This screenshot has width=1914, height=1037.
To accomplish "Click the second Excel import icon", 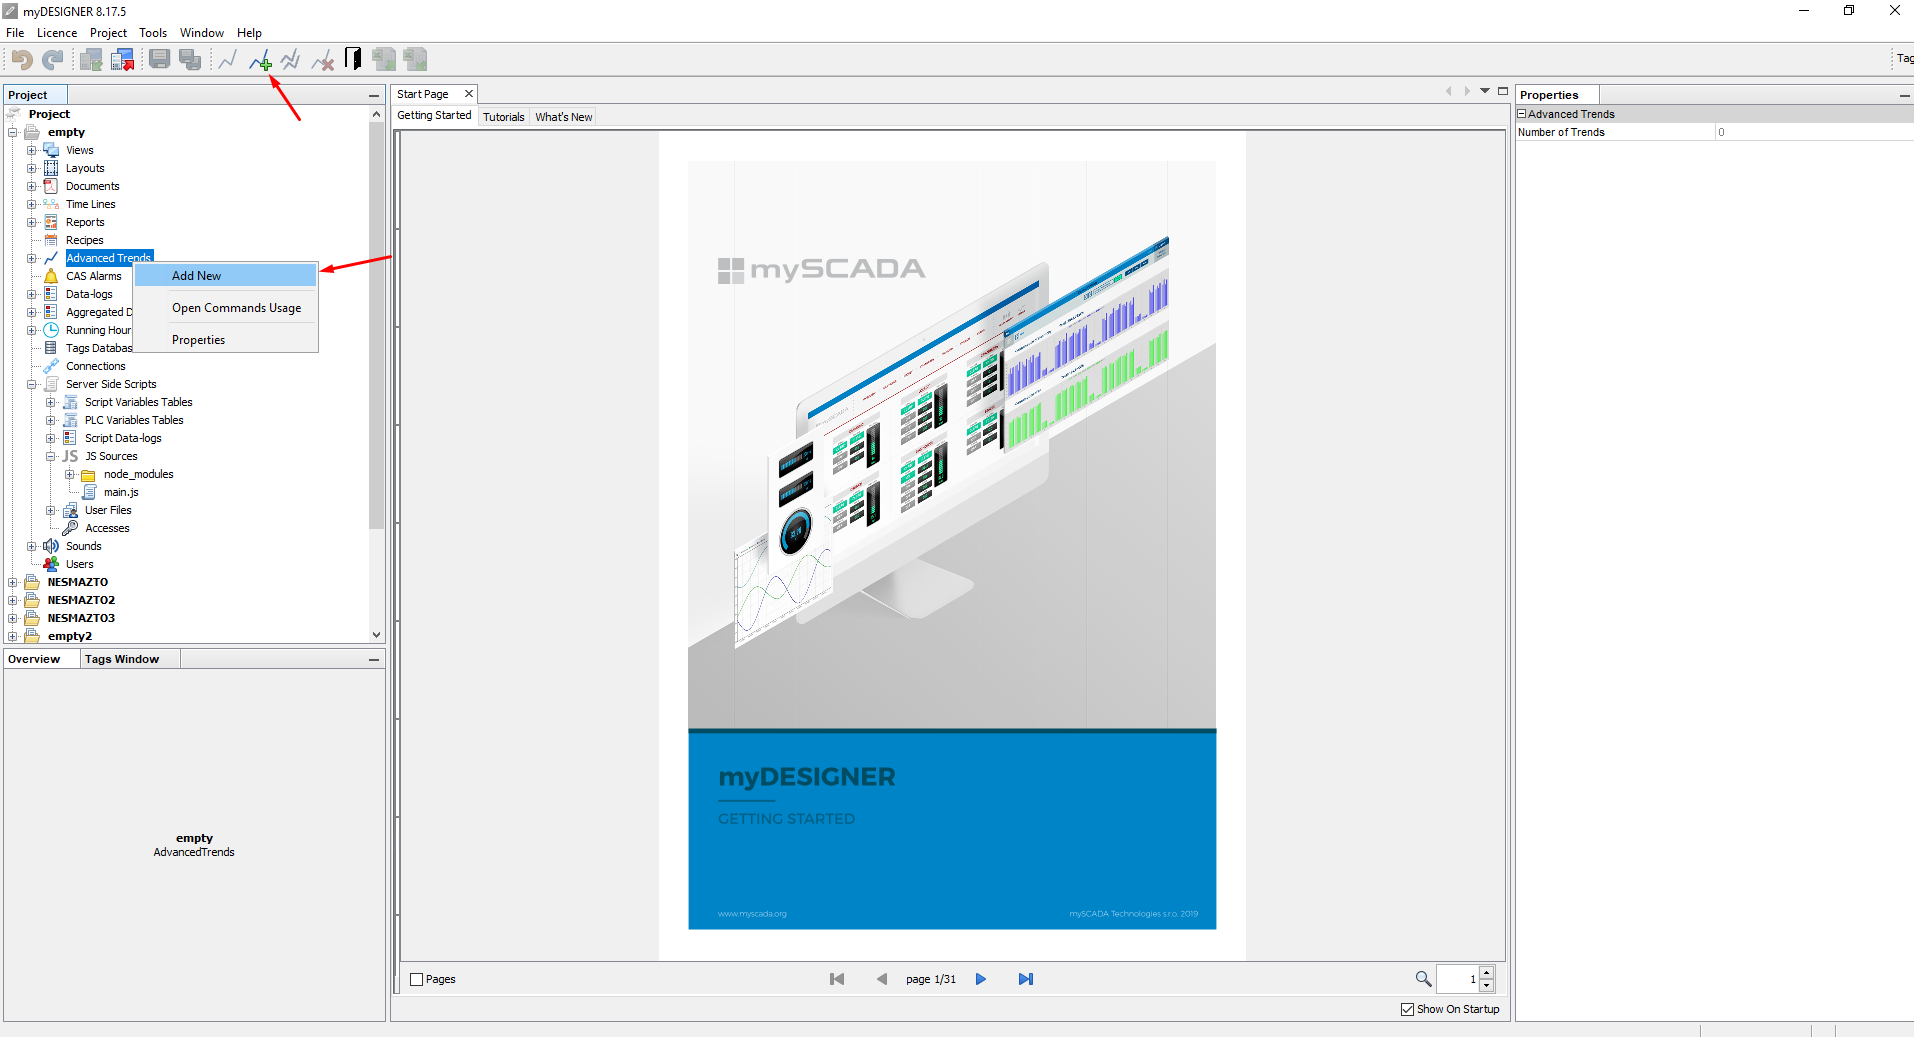I will coord(415,60).
